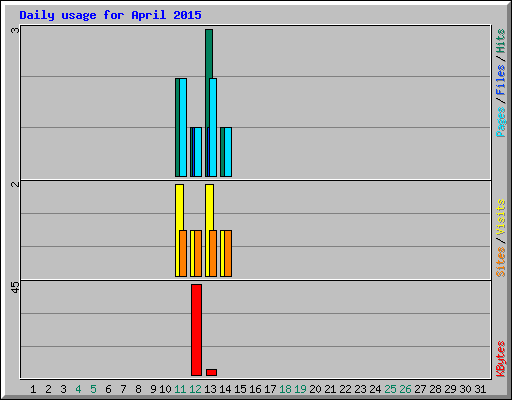
Task: Click the cyan Pages bar for day 13
Action: (x=213, y=127)
